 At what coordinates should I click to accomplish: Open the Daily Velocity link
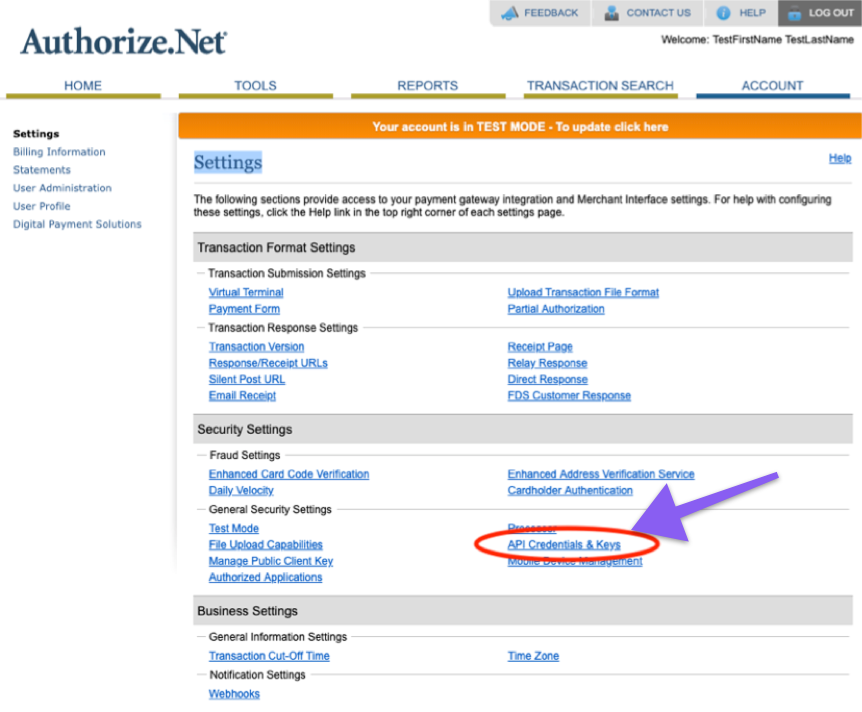[x=241, y=490]
